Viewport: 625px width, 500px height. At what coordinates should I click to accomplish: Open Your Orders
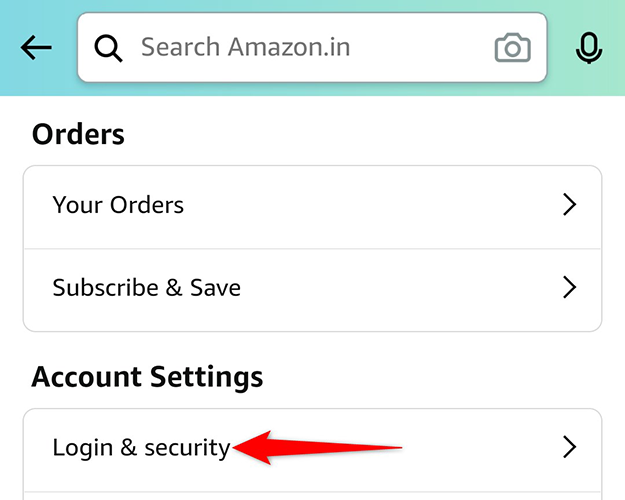tap(118, 205)
